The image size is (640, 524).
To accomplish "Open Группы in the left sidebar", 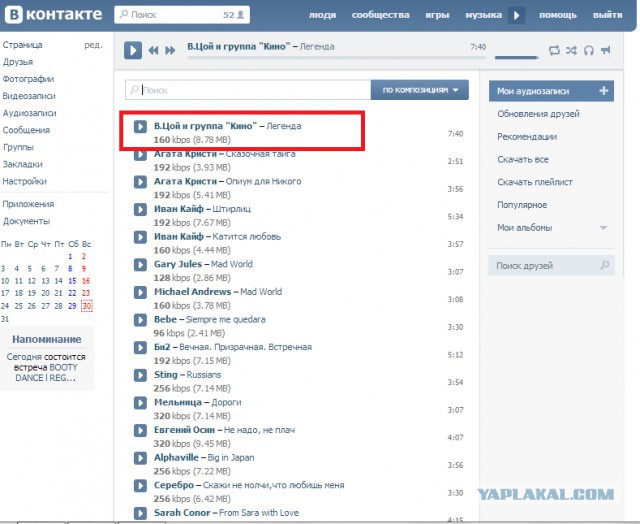I will point(18,147).
